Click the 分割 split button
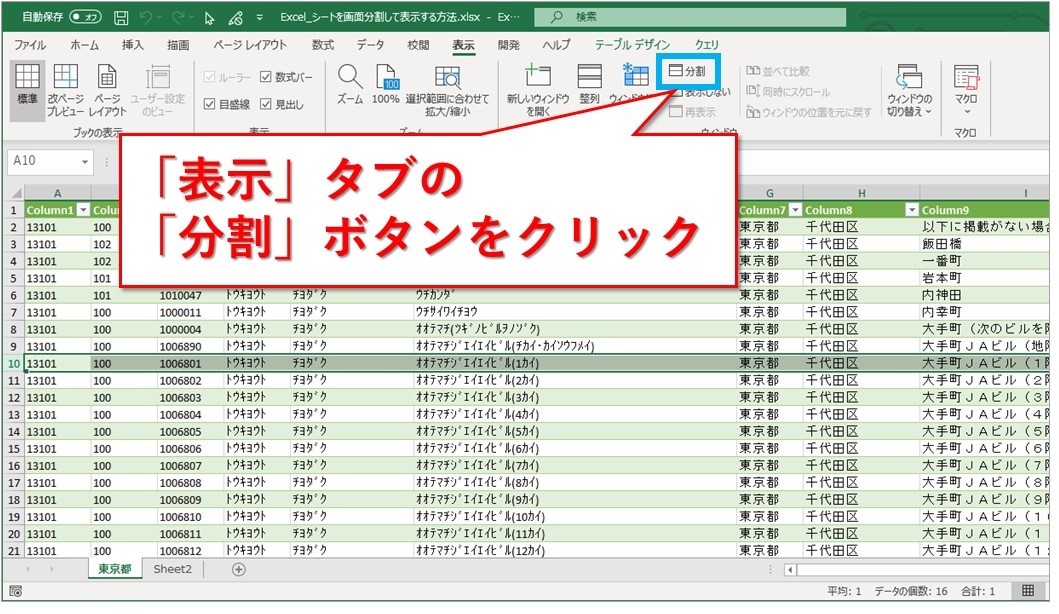Viewport: 1059px width, 614px height. click(687, 71)
